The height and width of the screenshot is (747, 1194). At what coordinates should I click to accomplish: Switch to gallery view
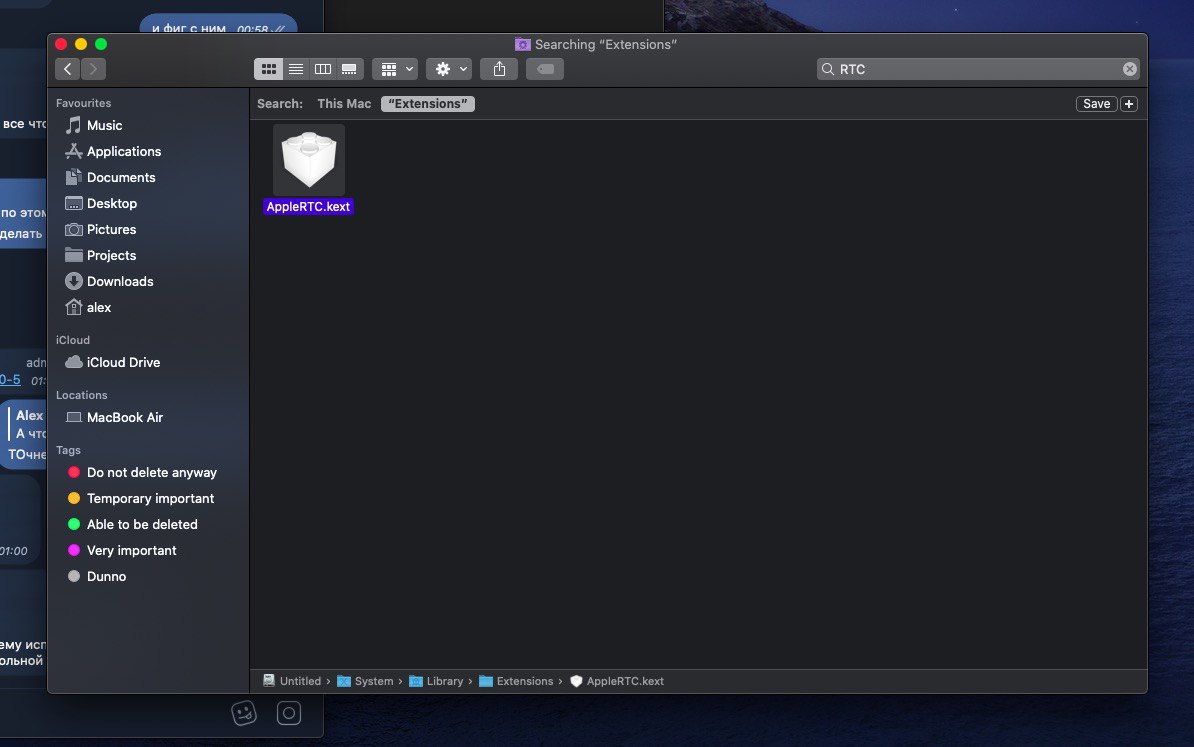tap(350, 69)
